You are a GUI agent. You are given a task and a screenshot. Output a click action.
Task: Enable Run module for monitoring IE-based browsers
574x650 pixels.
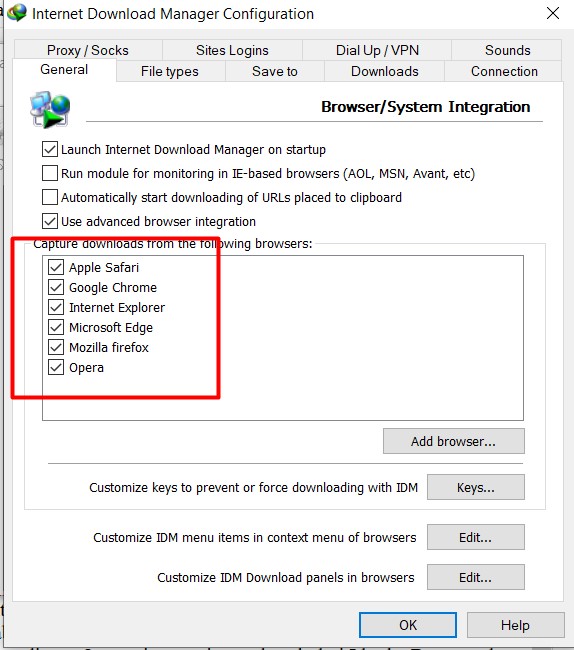pos(50,173)
